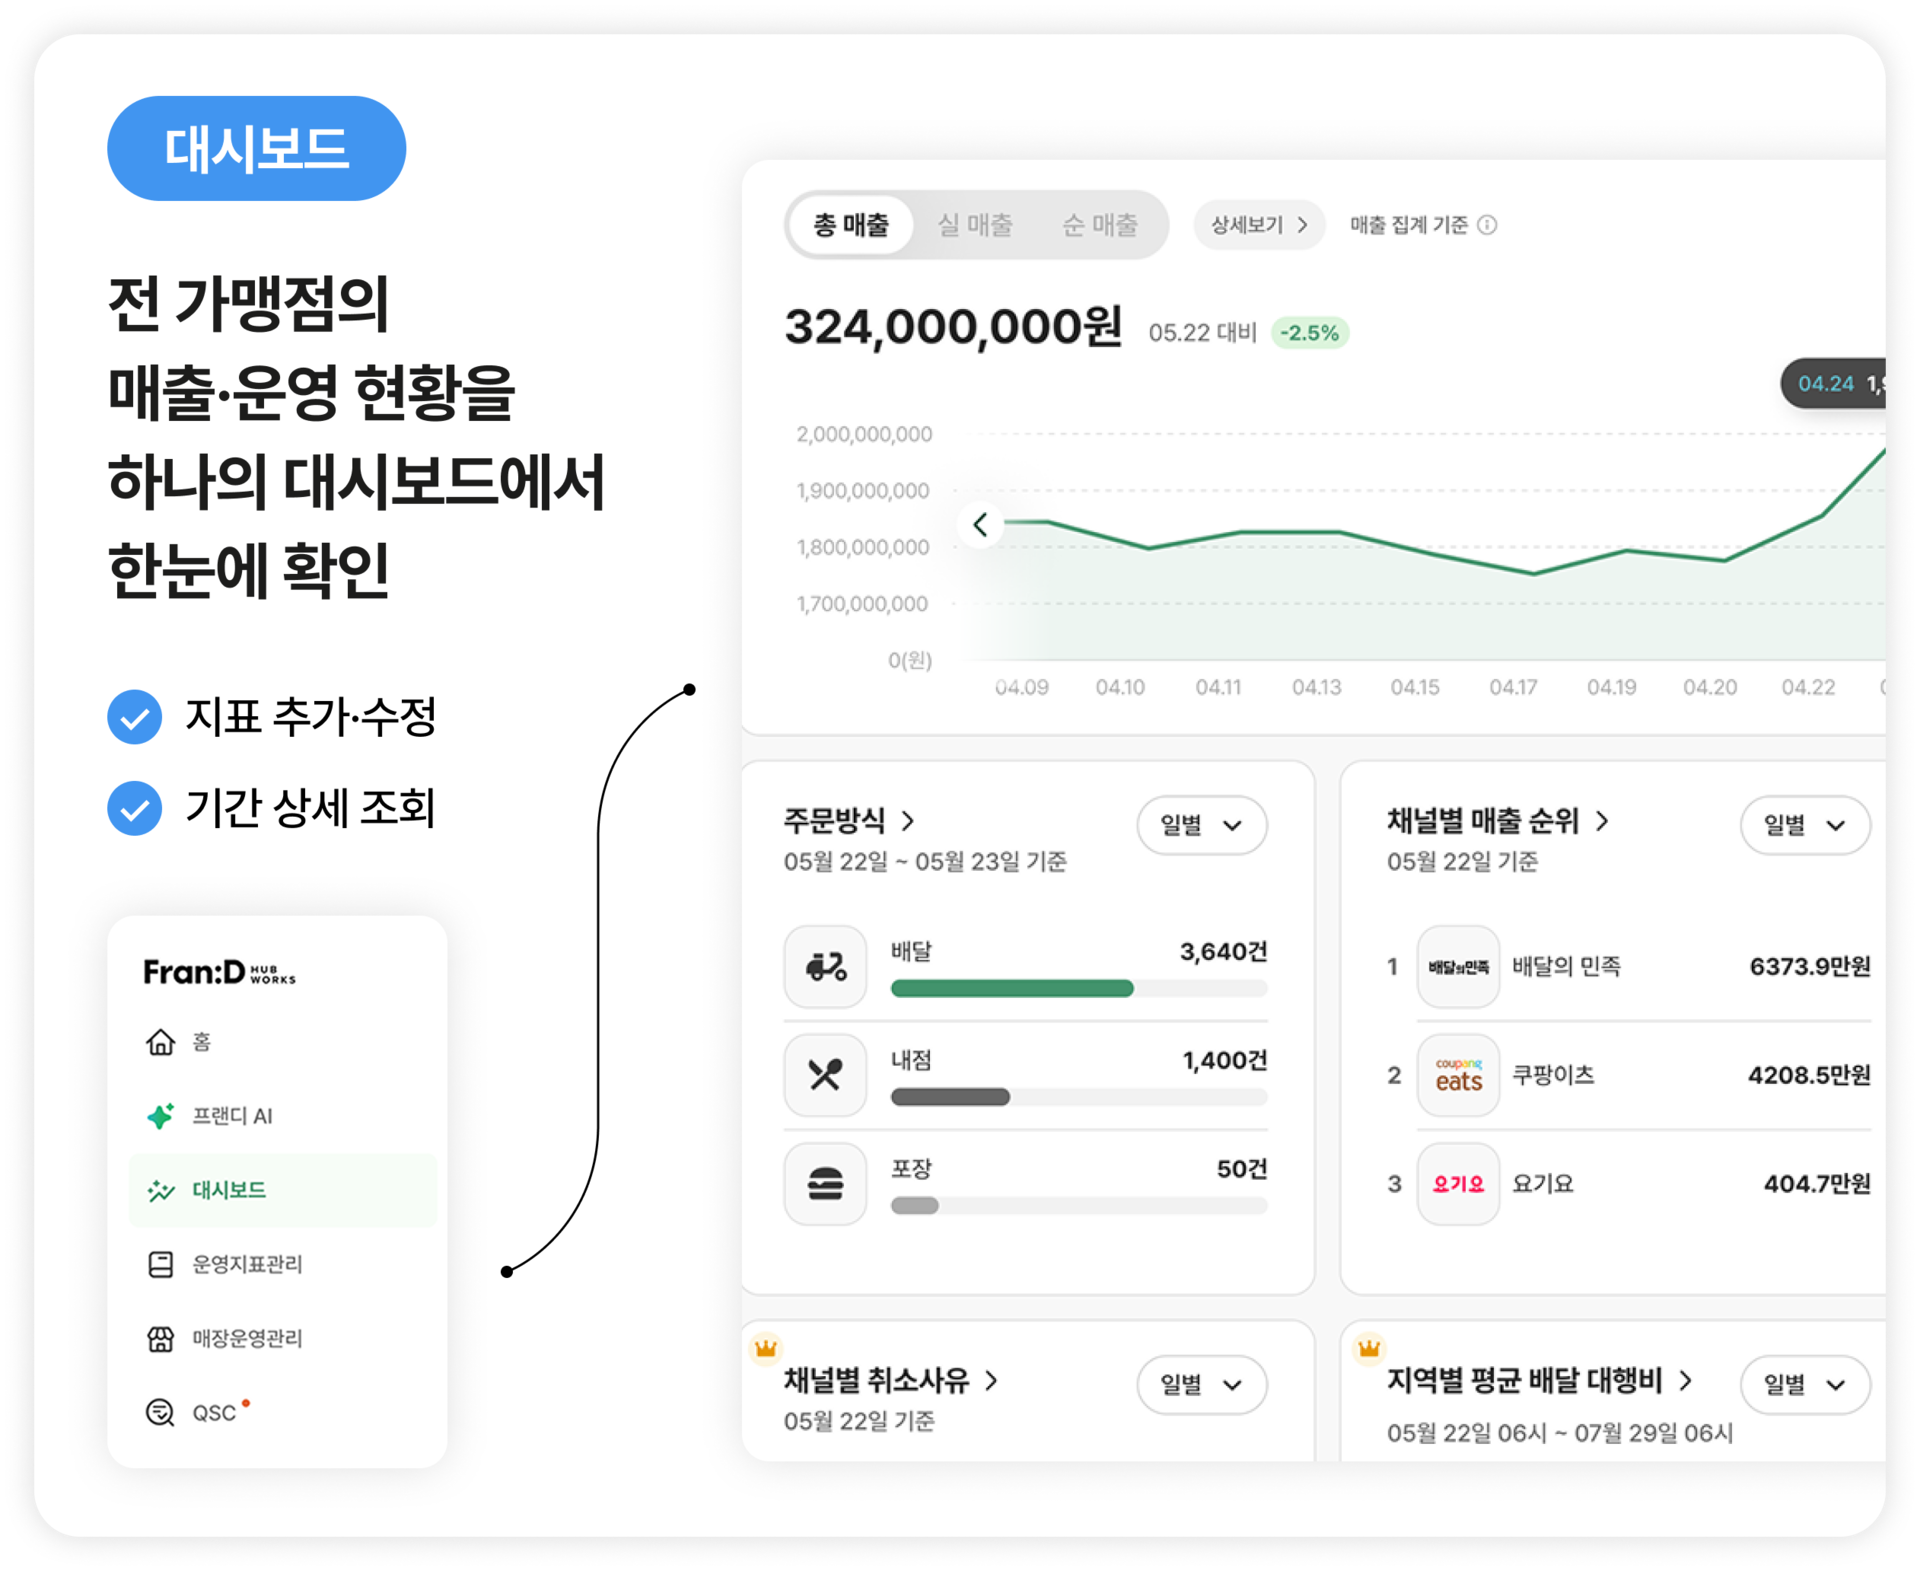Click the 배달의 민족 channel logo
The image size is (1920, 1571).
pos(1458,966)
